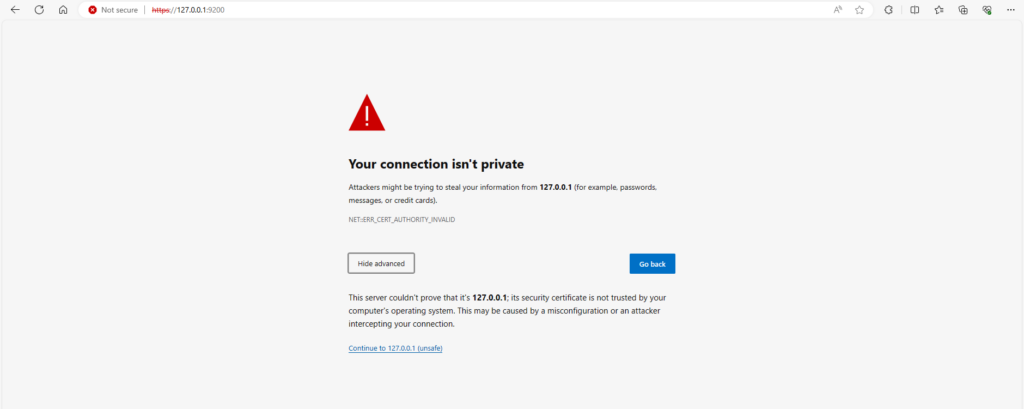Go to the browser home page icon
Viewport: 1024px width, 409px height.
[x=63, y=10]
